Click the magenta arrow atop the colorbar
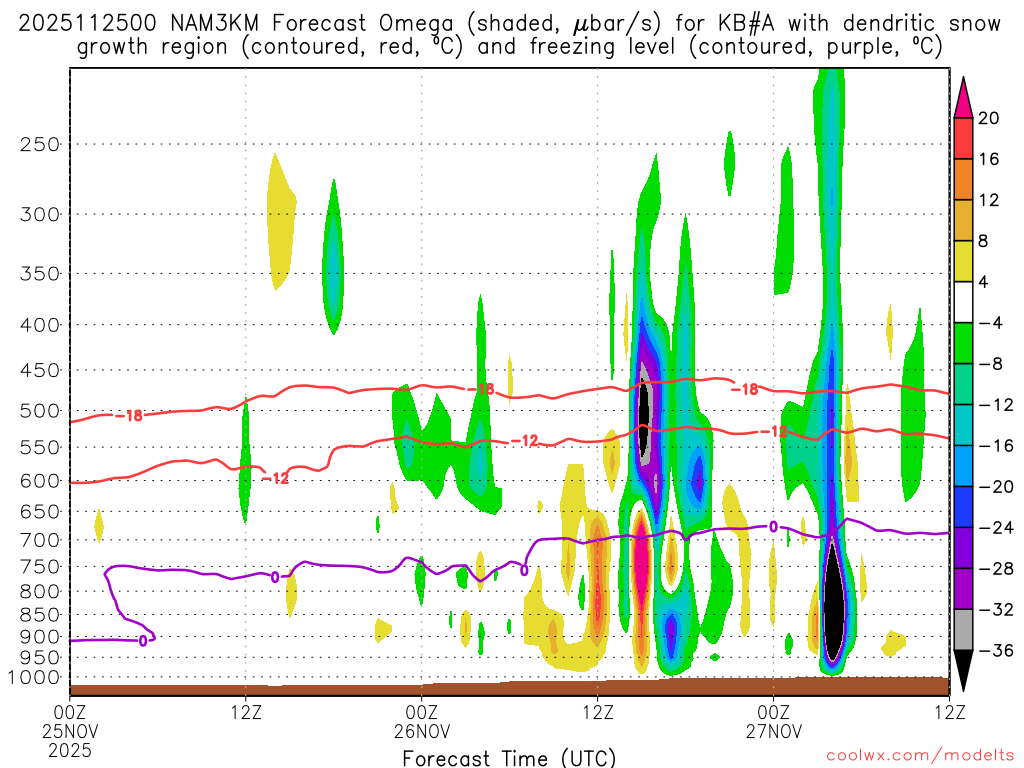The image size is (1024, 768). click(963, 97)
